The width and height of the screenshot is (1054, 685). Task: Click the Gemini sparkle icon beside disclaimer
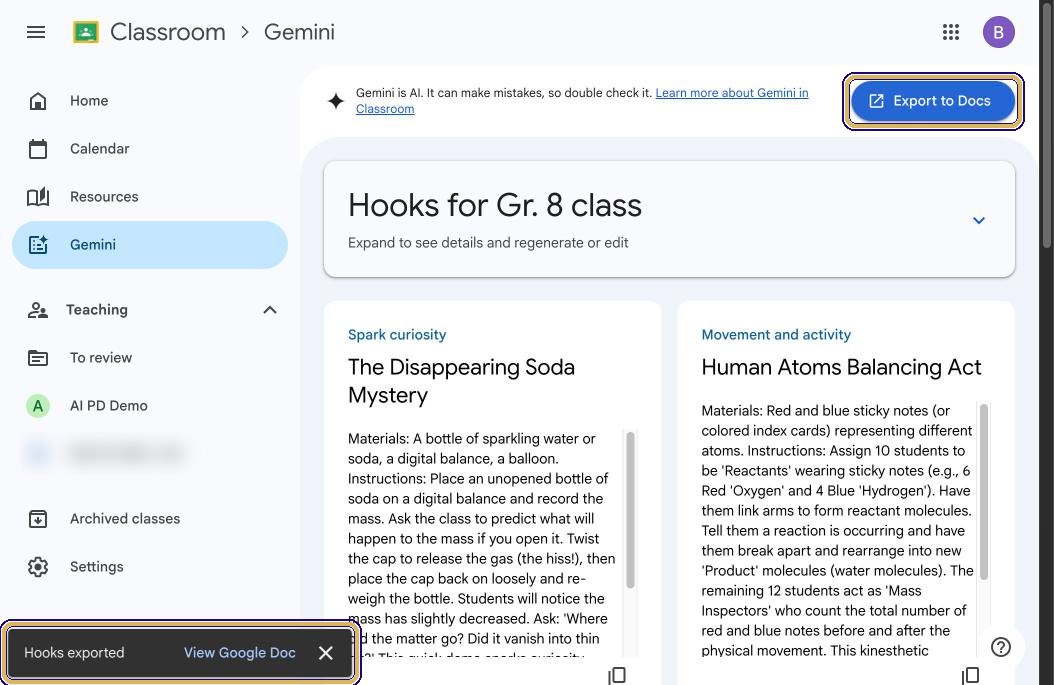[x=336, y=102]
